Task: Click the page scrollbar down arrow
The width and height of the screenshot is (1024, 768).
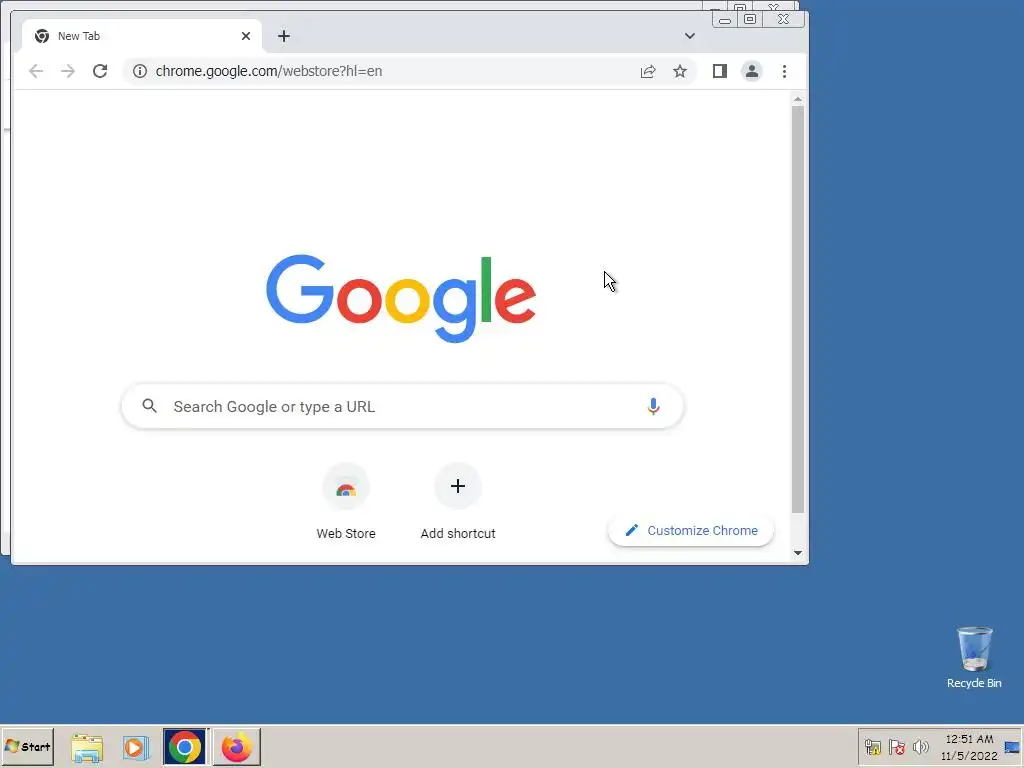Action: tap(797, 552)
